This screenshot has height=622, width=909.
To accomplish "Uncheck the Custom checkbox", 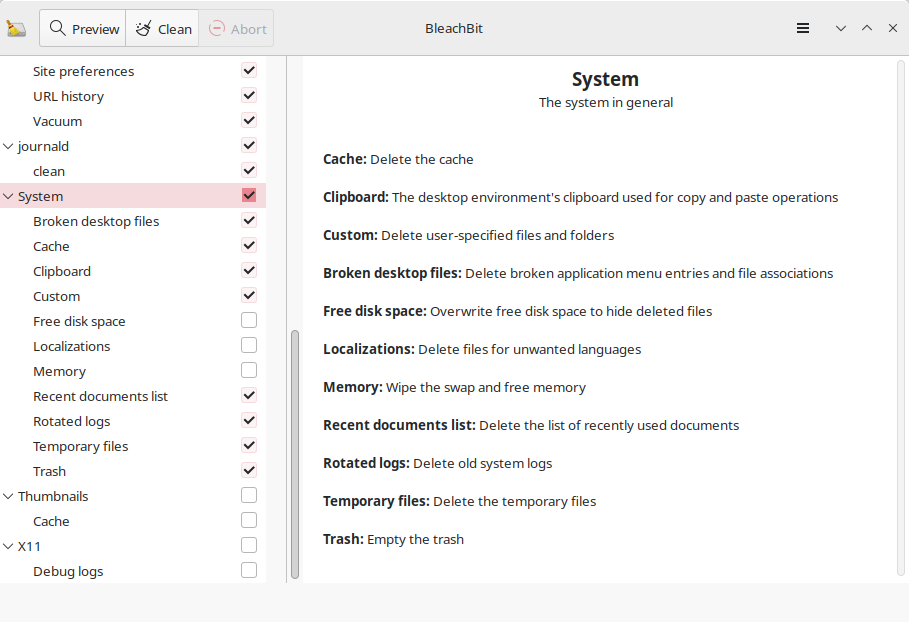I will click(249, 296).
